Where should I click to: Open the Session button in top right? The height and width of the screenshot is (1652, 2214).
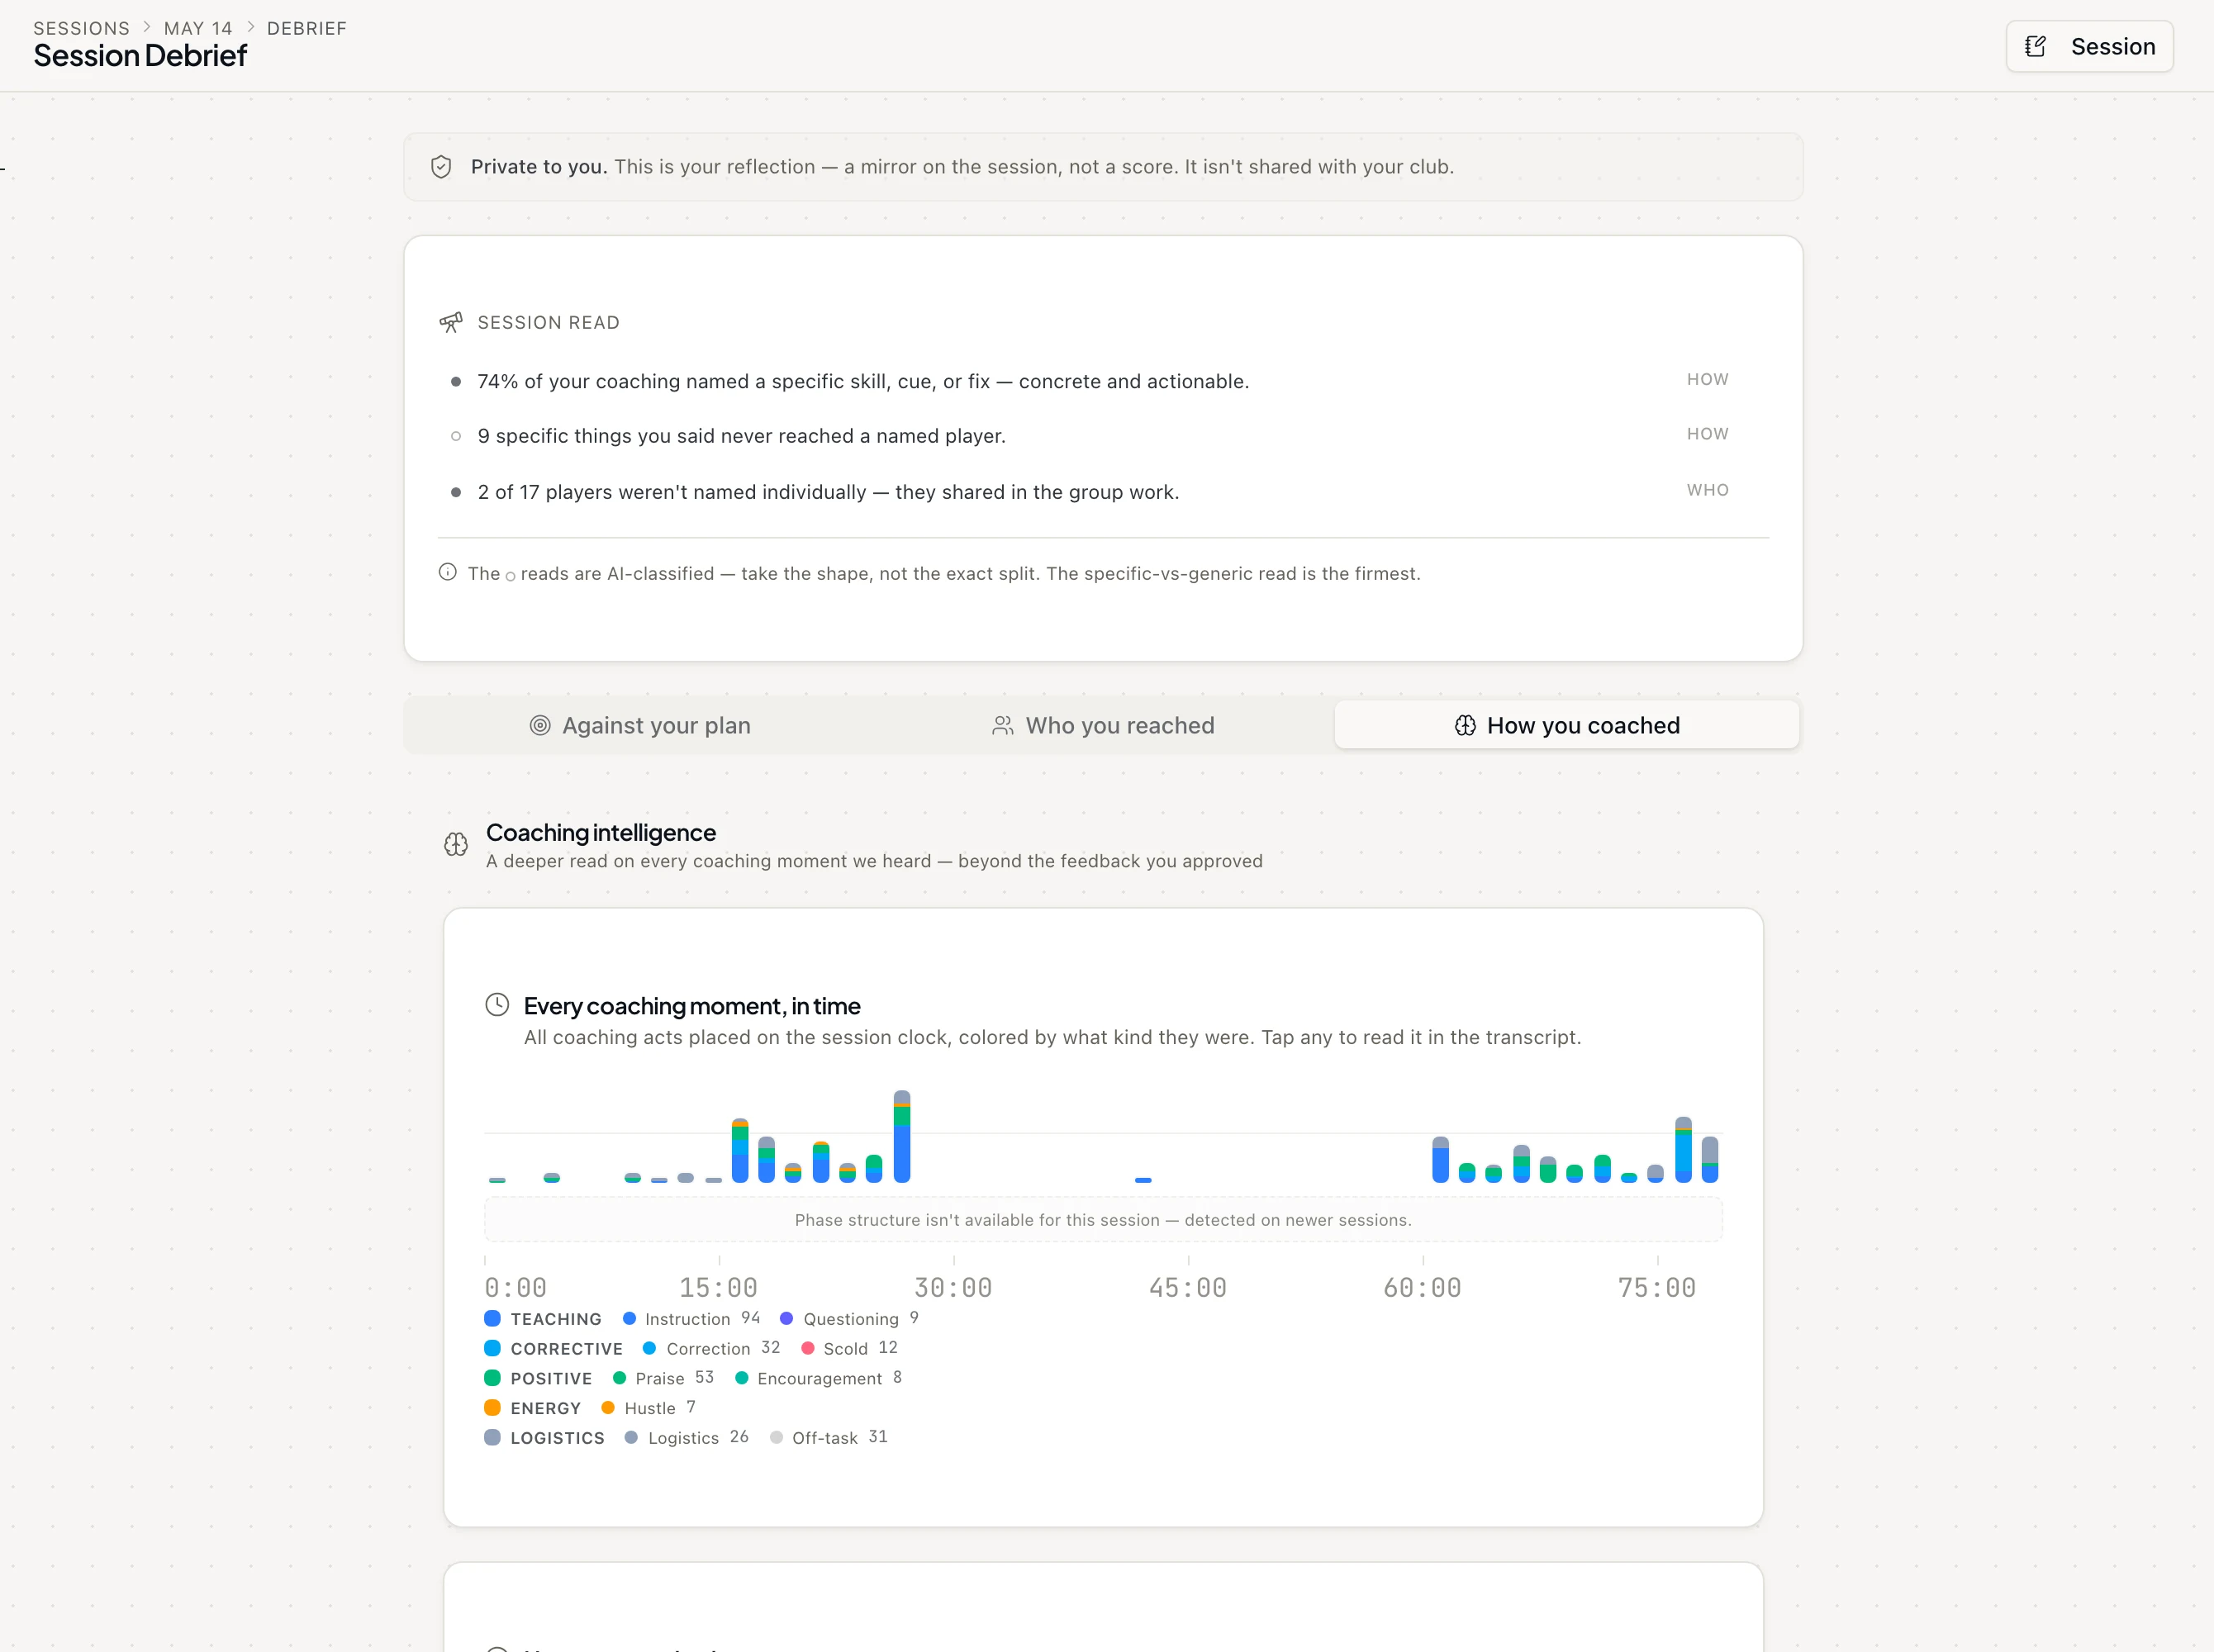(x=2089, y=46)
